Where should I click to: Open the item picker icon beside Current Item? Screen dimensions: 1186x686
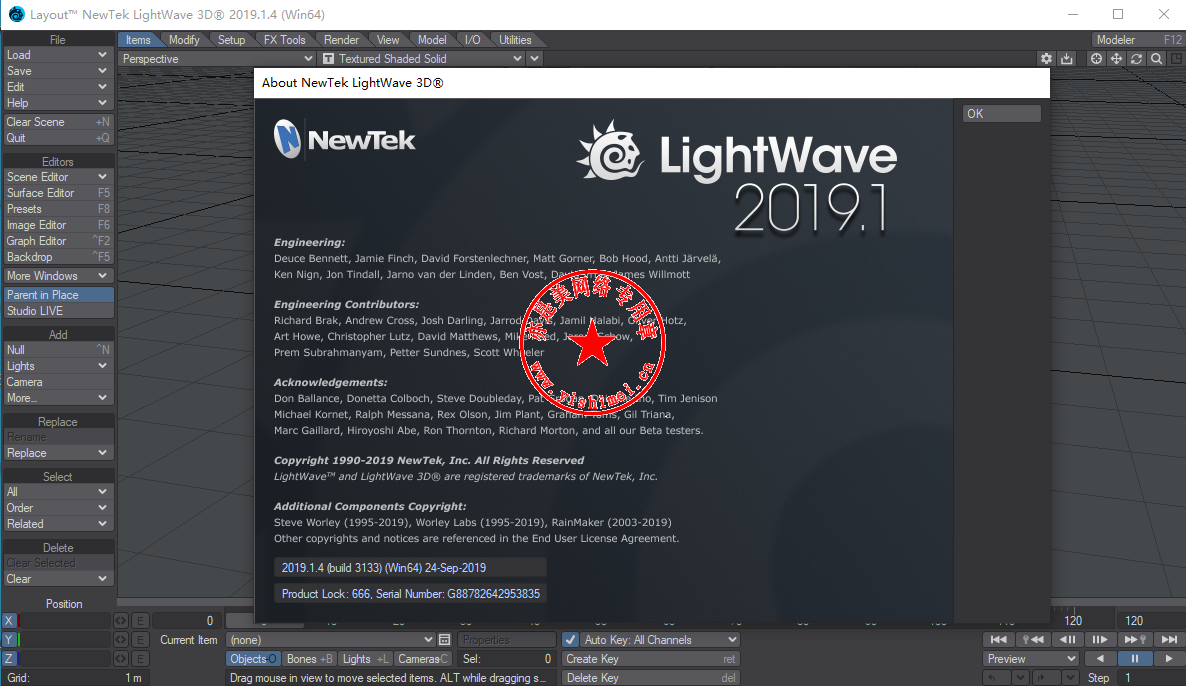pyautogui.click(x=445, y=640)
